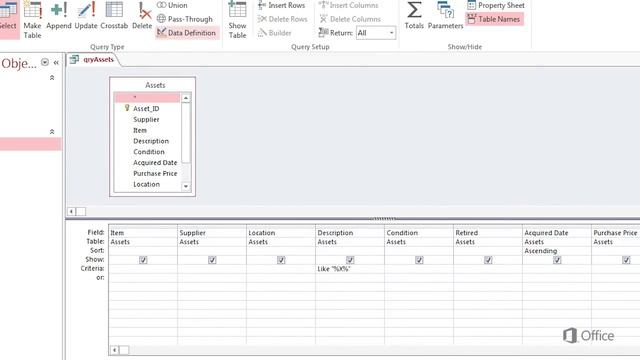This screenshot has height=360, width=640.
Task: Uncheck Show for Location column
Action: point(281,260)
